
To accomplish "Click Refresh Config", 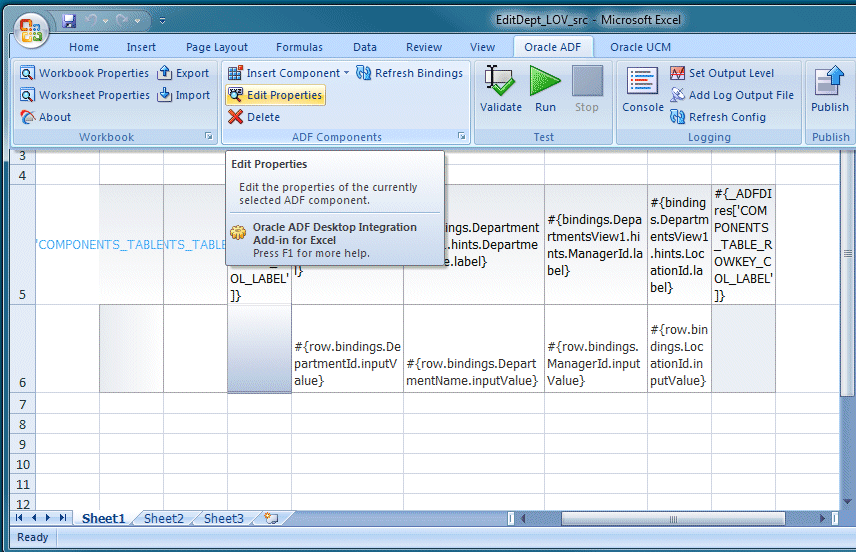I will pyautogui.click(x=718, y=117).
